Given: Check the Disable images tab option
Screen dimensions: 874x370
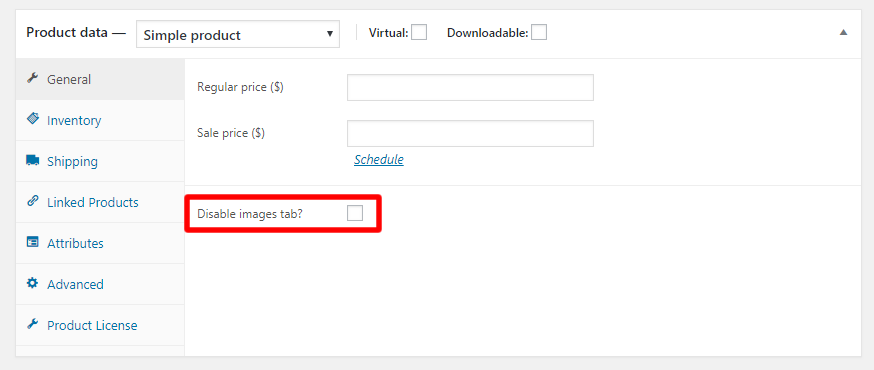Looking at the screenshot, I should coord(355,213).
